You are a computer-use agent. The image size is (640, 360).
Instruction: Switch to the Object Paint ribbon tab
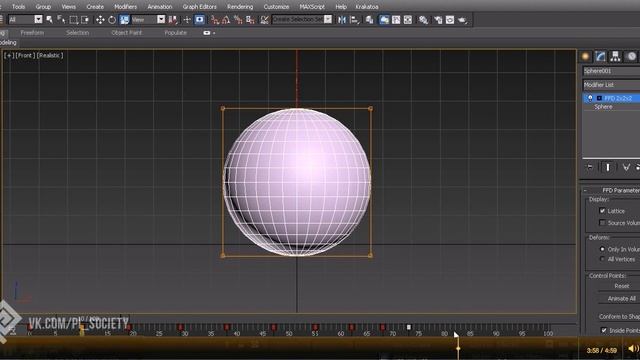click(x=127, y=33)
